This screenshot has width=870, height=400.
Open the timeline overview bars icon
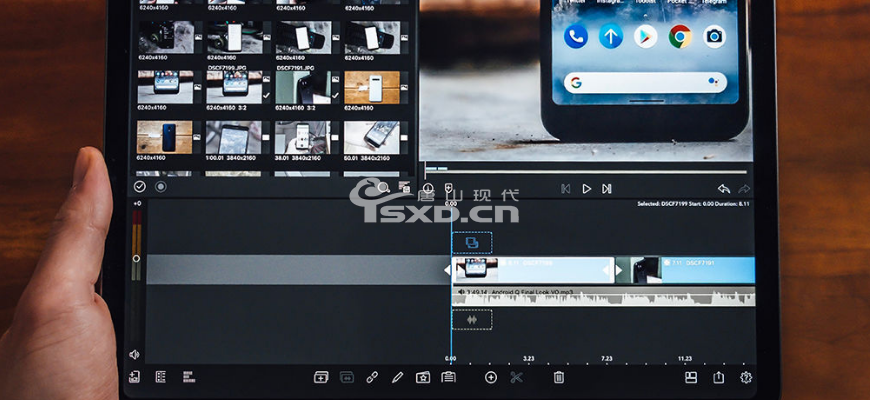pyautogui.click(x=189, y=377)
